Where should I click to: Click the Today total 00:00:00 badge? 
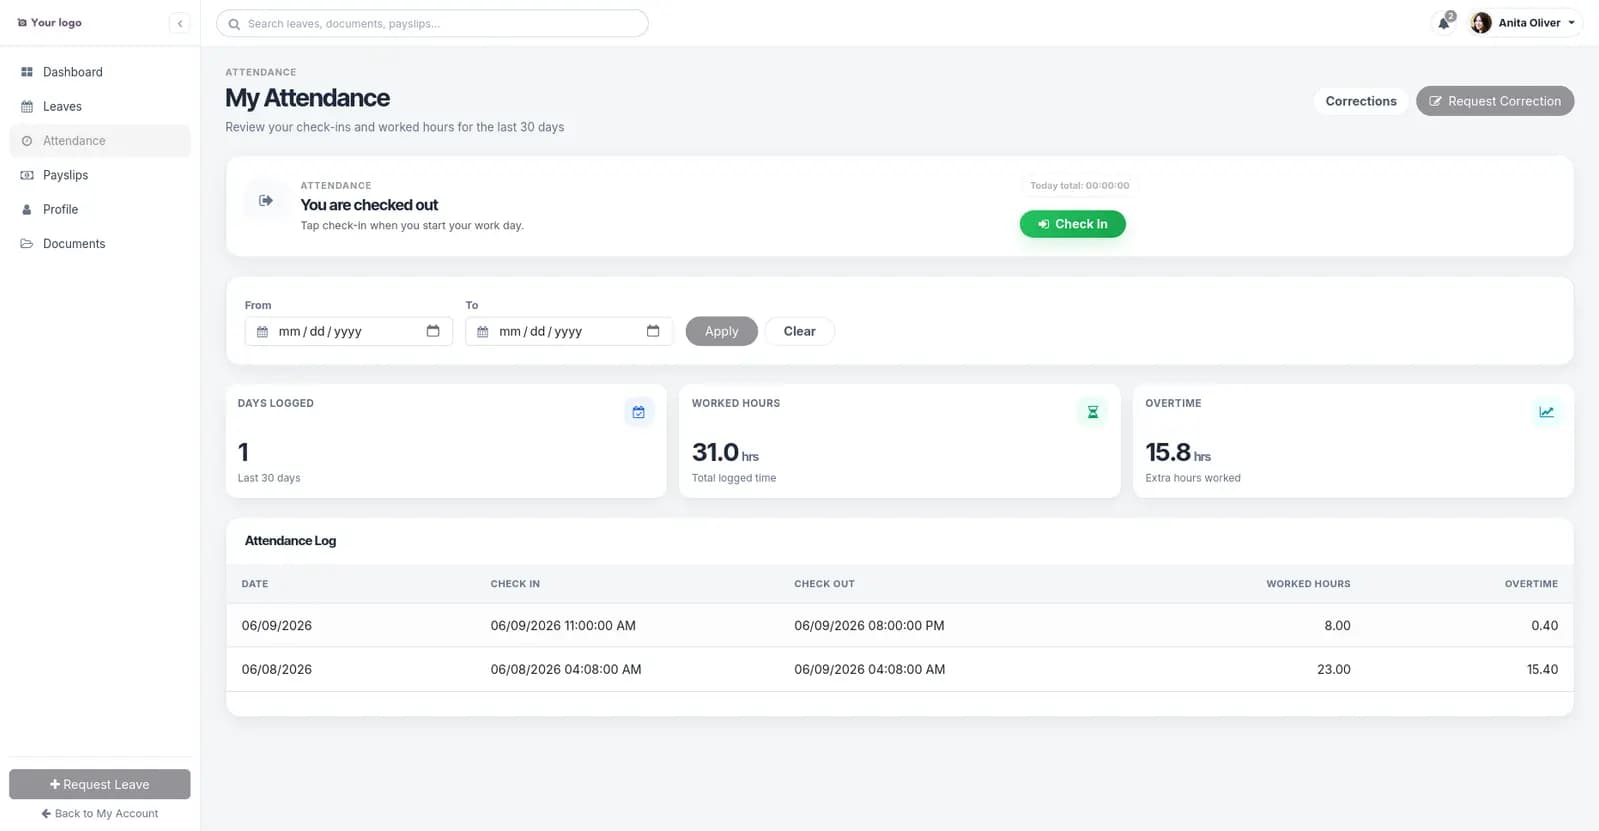[1080, 186]
